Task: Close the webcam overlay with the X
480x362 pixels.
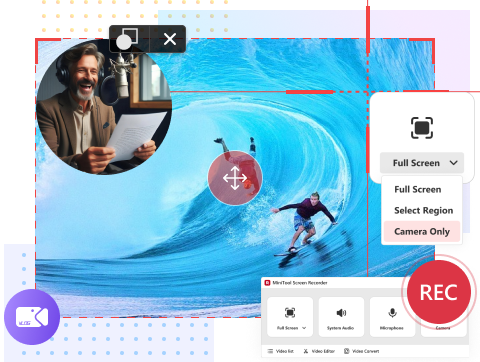Action: [x=170, y=39]
